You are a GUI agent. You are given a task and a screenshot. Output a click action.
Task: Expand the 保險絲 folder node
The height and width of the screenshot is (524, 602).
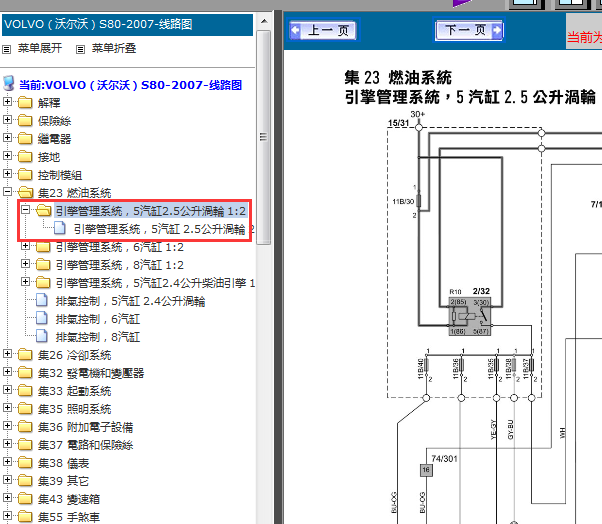7,120
